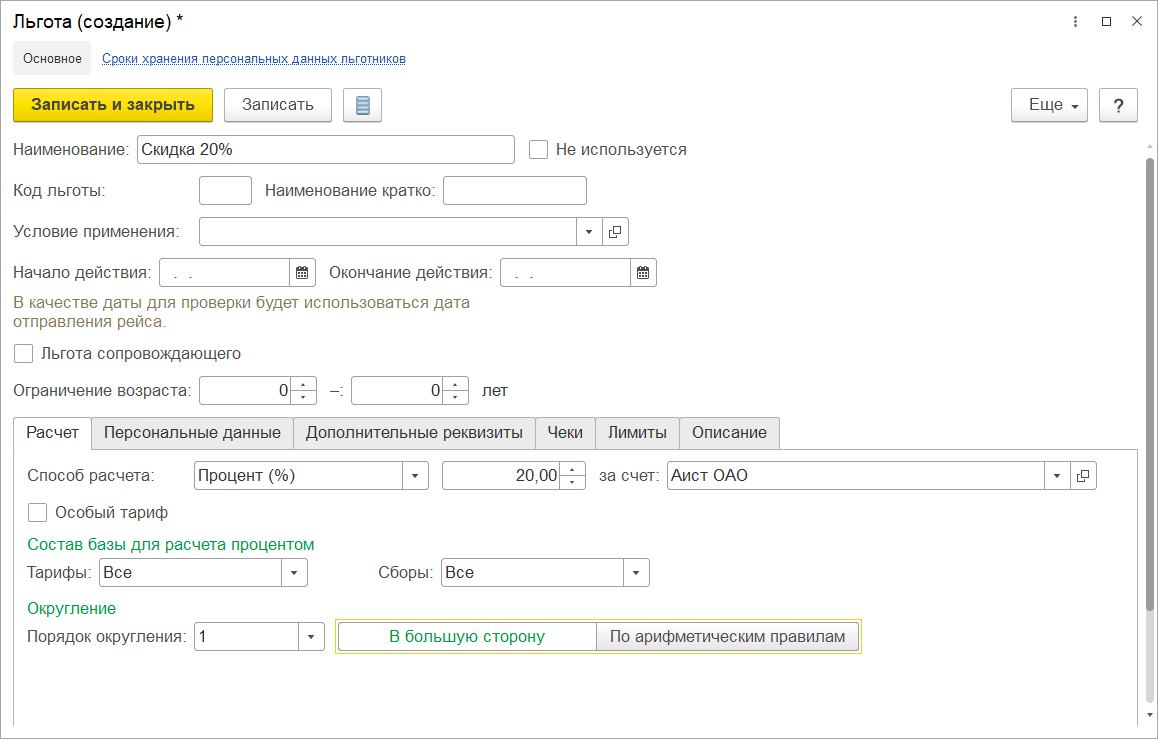Expand the Сборы dropdown

(x=636, y=572)
